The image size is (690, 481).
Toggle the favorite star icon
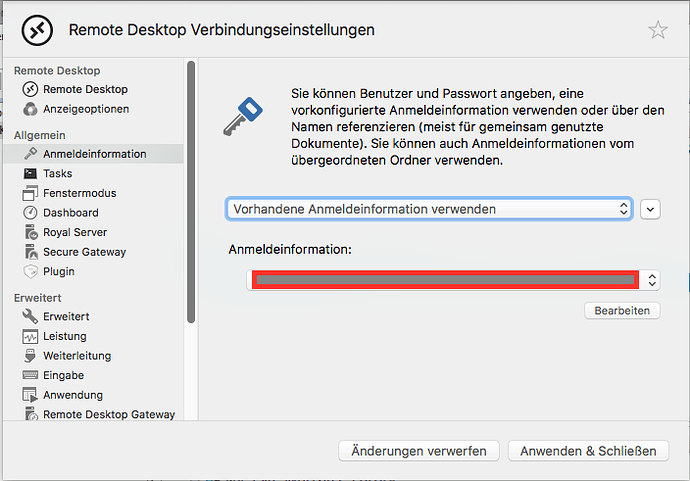pyautogui.click(x=657, y=30)
